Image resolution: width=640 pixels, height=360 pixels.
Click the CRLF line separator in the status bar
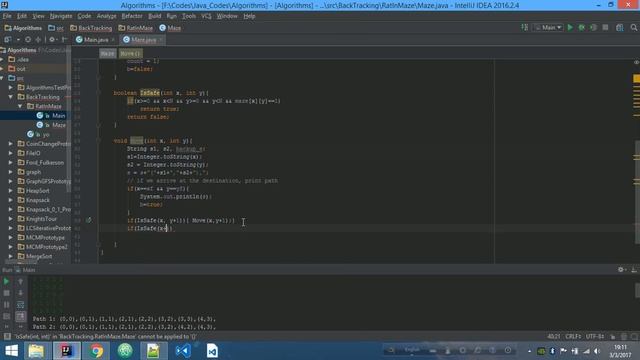click(573, 337)
